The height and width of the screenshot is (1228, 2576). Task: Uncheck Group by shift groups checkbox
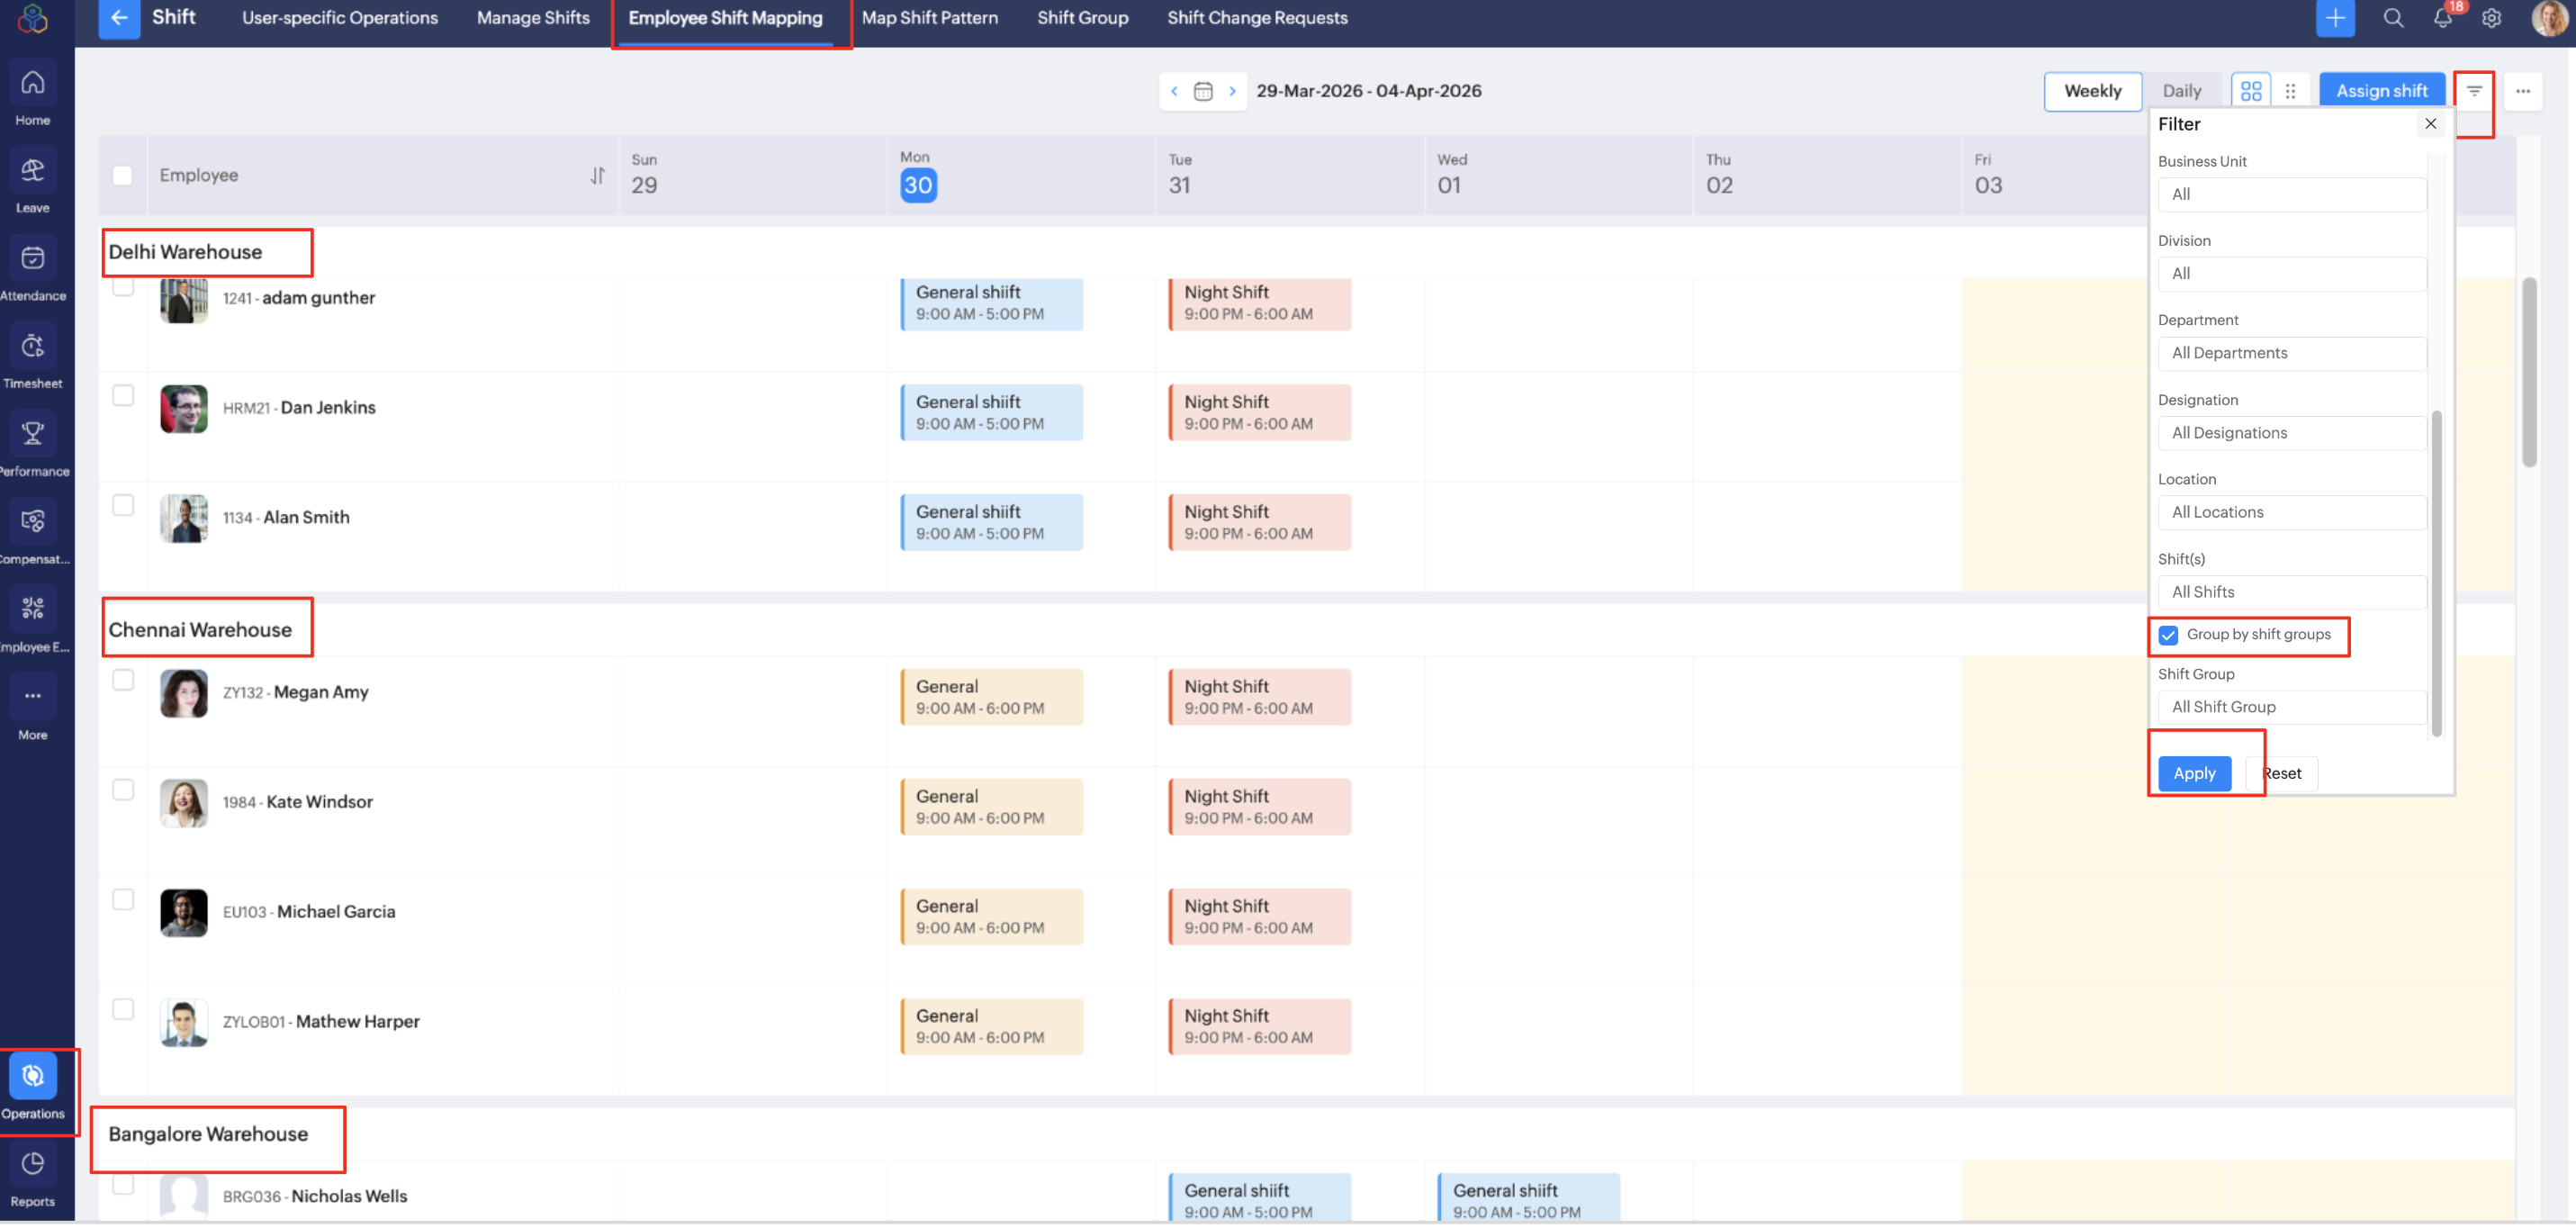pos(2168,636)
